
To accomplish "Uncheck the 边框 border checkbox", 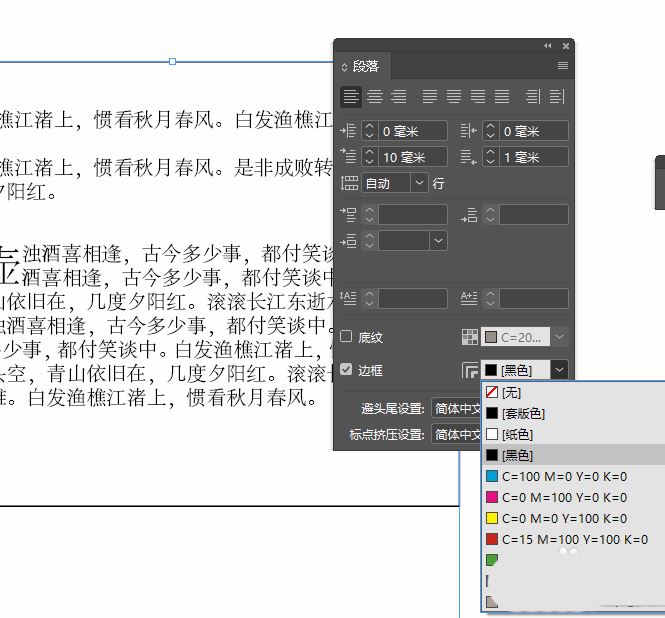I will pyautogui.click(x=346, y=369).
